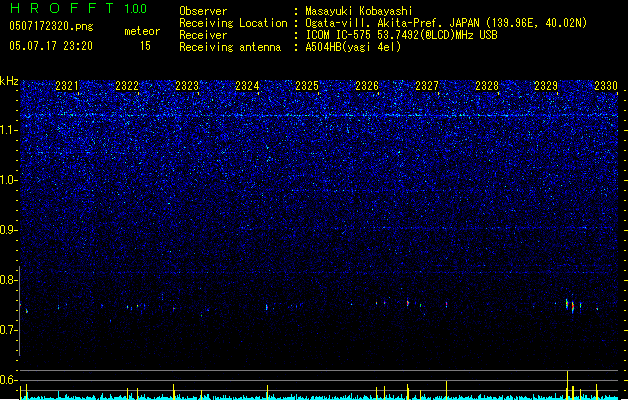Click the ICOM IC-575 receiver text
Viewport: 629px width, 400px height.
tap(401, 35)
